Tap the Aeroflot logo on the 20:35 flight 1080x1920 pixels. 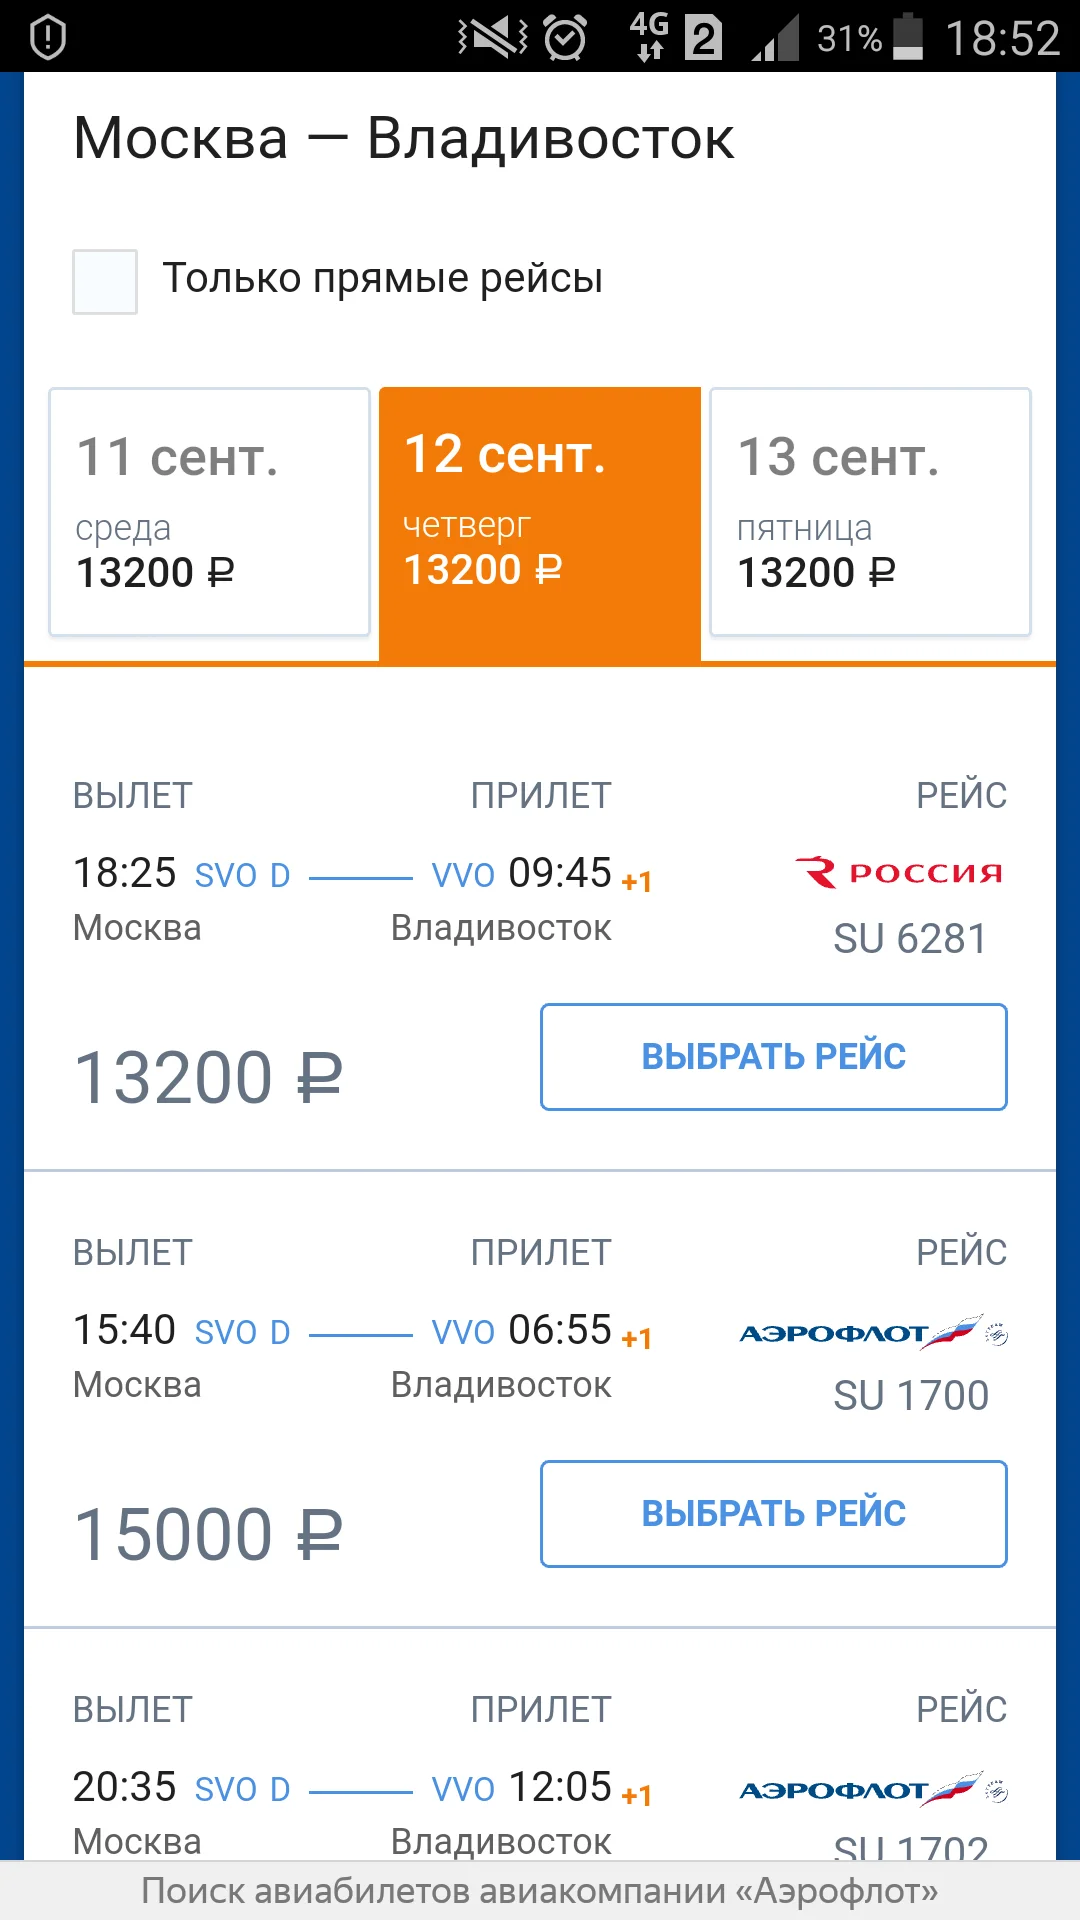pos(872,1790)
